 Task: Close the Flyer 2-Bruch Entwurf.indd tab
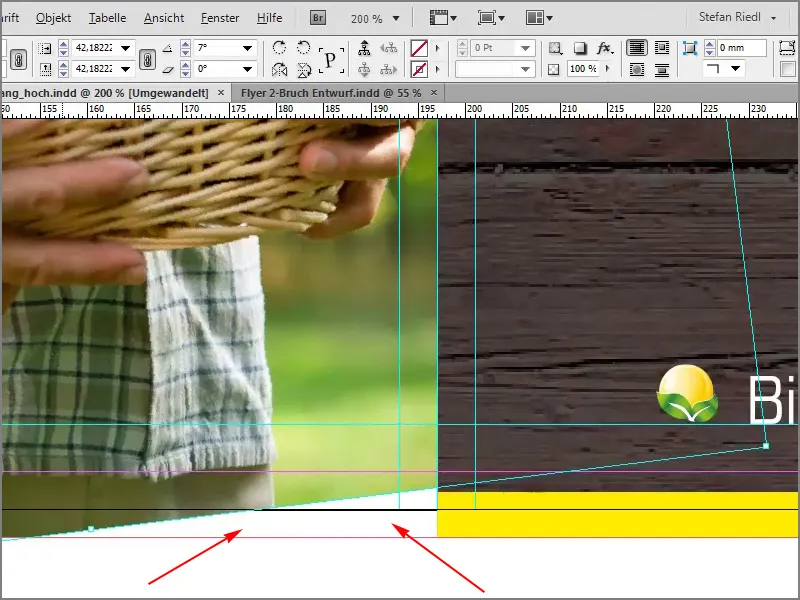pos(434,93)
